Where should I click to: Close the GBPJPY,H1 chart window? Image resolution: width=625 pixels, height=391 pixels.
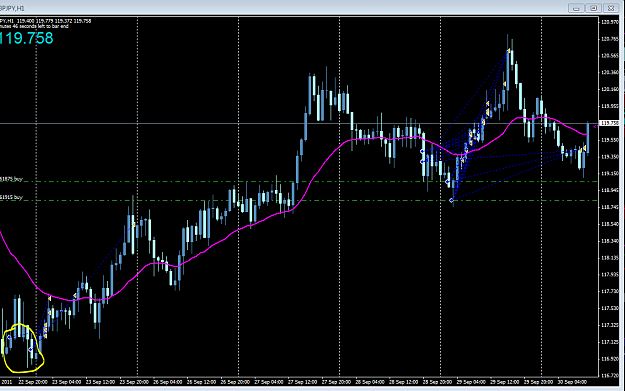[x=611, y=8]
